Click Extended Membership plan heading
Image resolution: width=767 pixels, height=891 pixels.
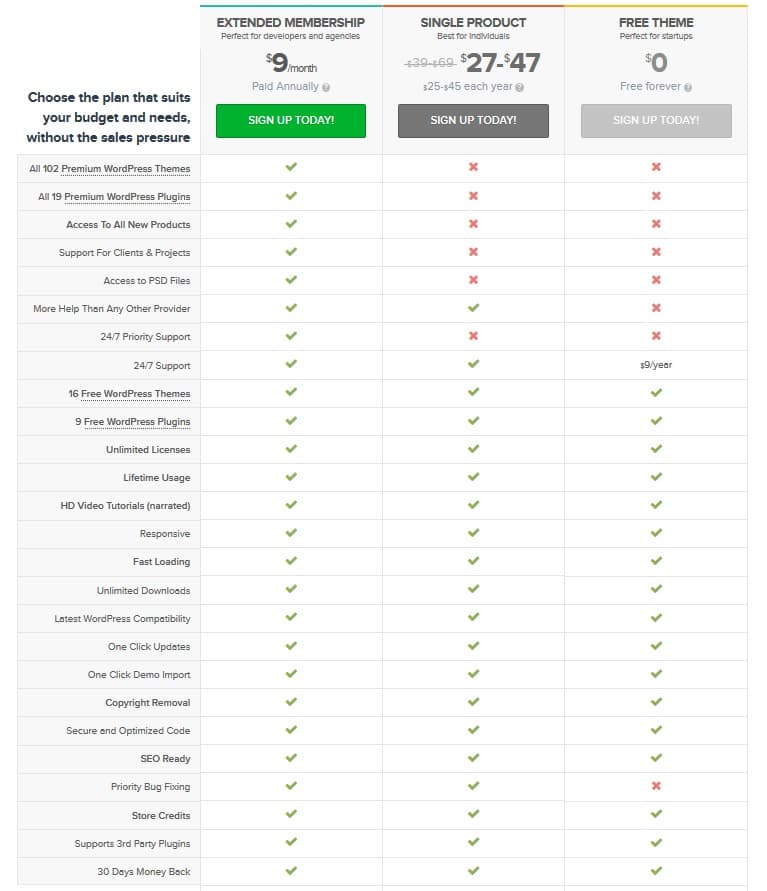click(290, 23)
